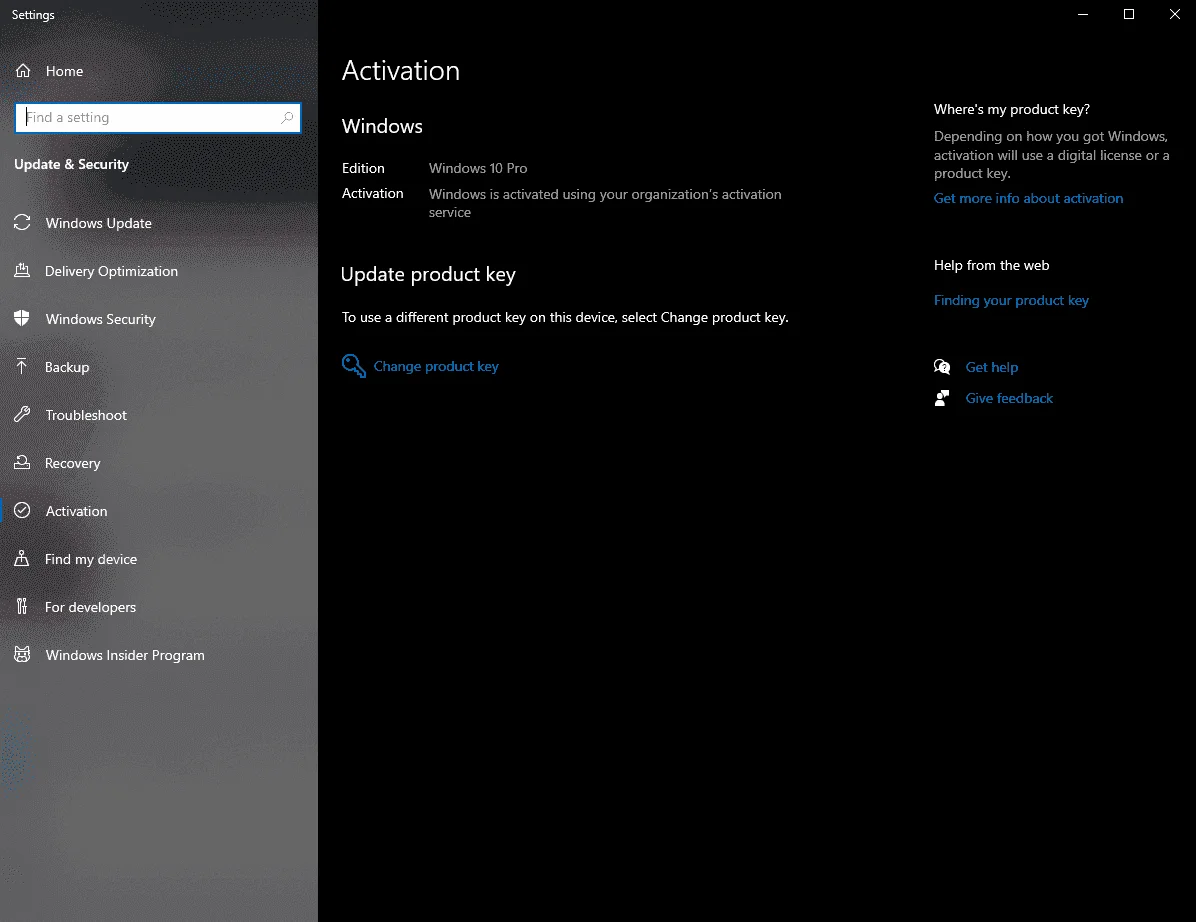
Task: Focus the Find a setting search box
Action: pos(158,117)
